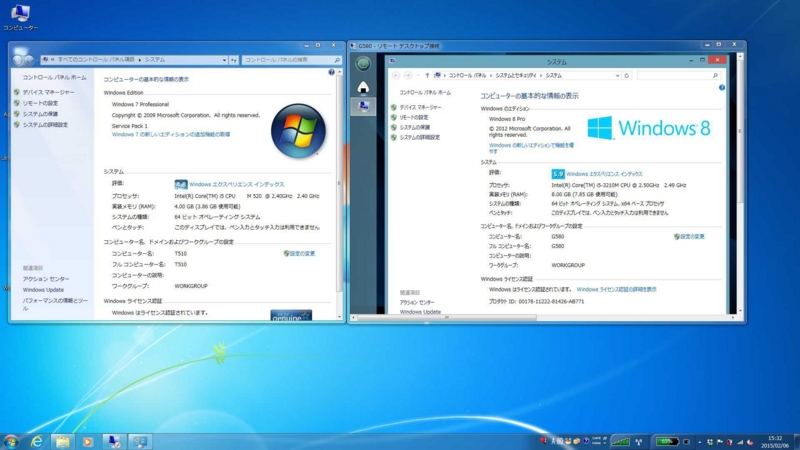Show hidden tray icons arrow
Screen dimensions: 800x450
tap(699, 442)
